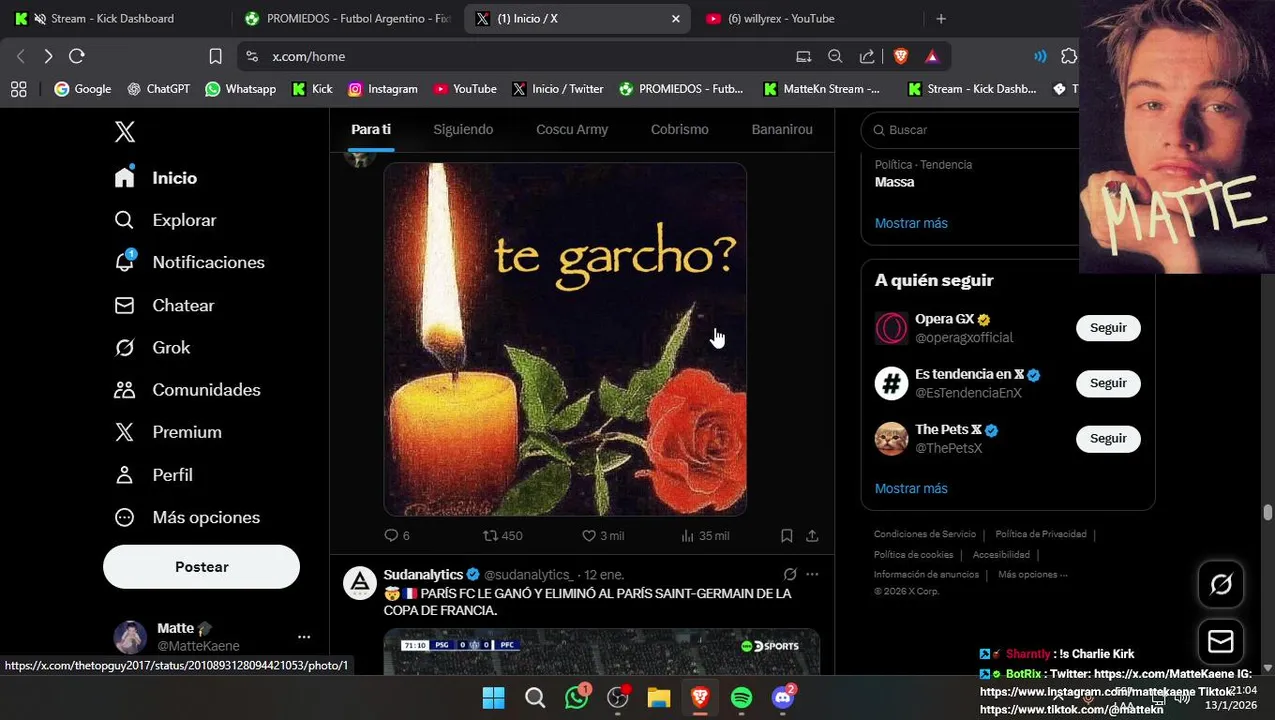
Task: Click the share icon on candle post
Action: pyautogui.click(x=812, y=536)
